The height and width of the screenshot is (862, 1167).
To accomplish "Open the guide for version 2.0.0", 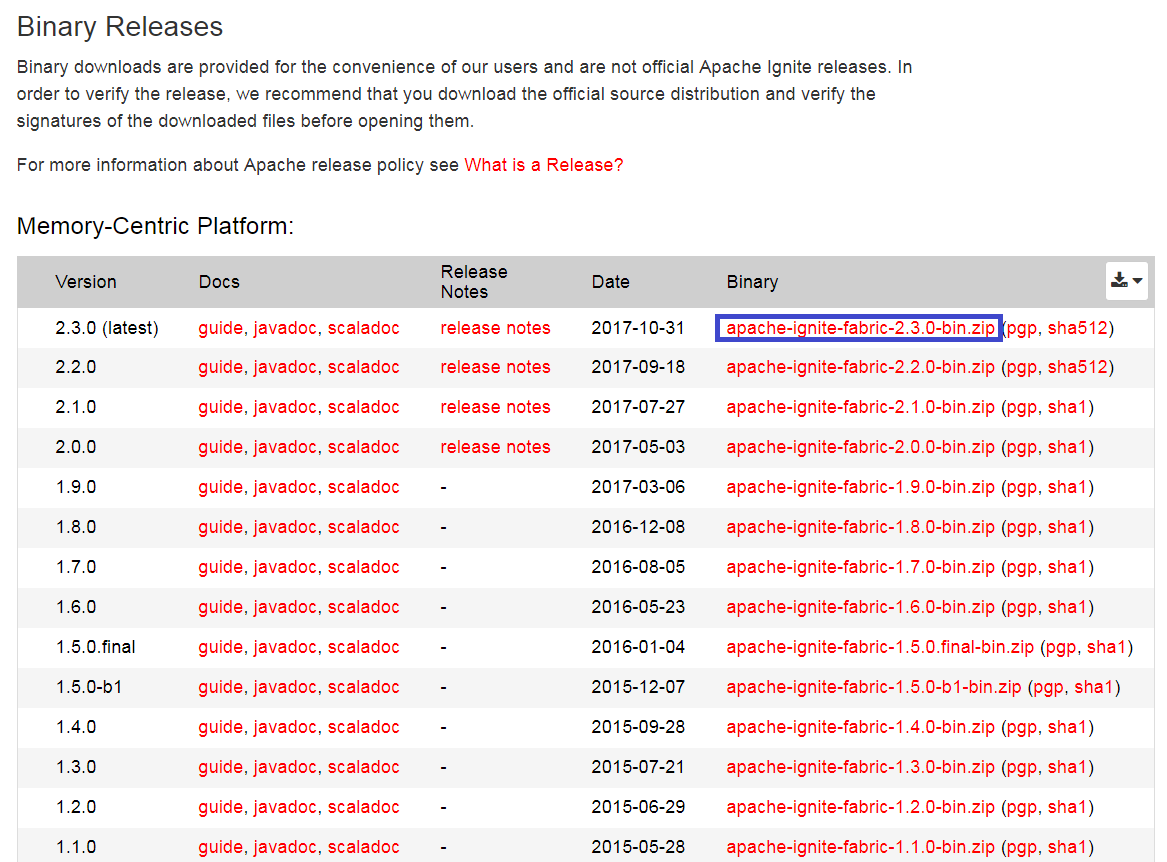I will (x=220, y=447).
